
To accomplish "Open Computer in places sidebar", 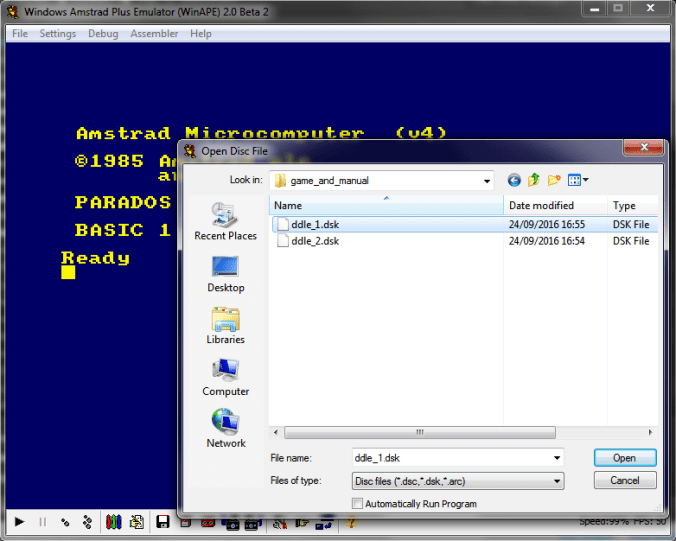I will tap(225, 378).
